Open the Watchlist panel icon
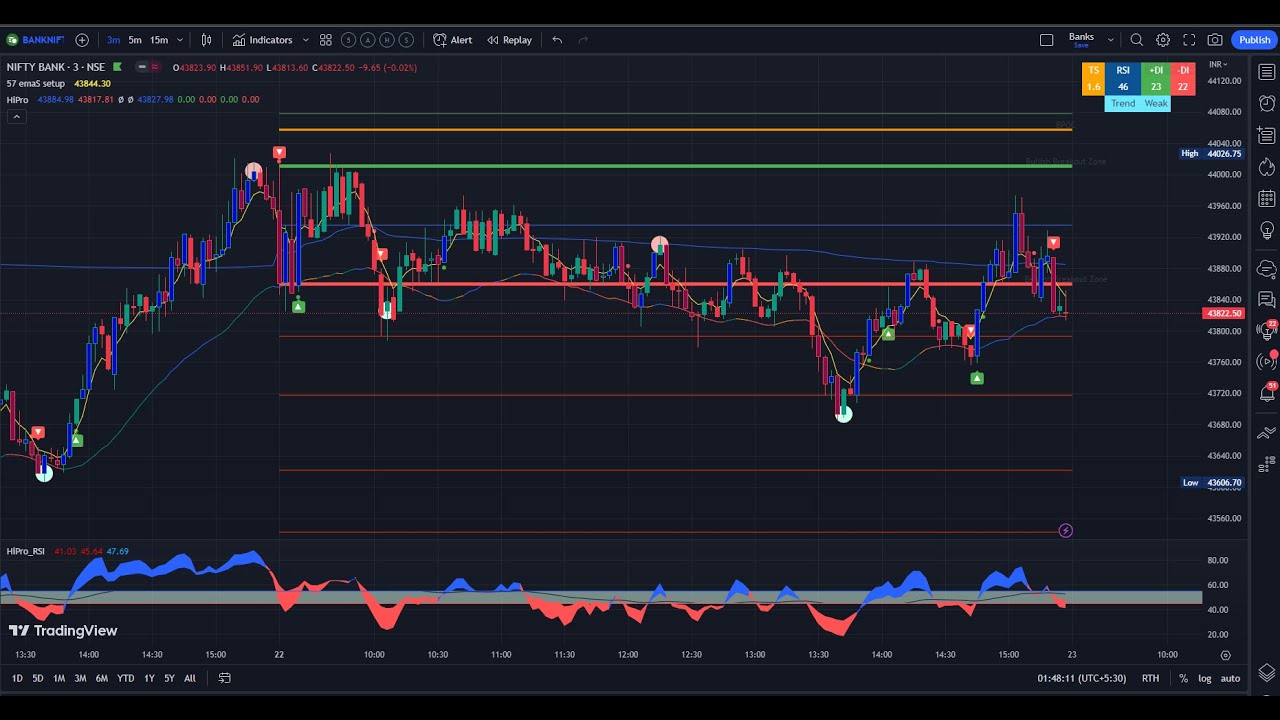The image size is (1280, 720). [x=1266, y=72]
